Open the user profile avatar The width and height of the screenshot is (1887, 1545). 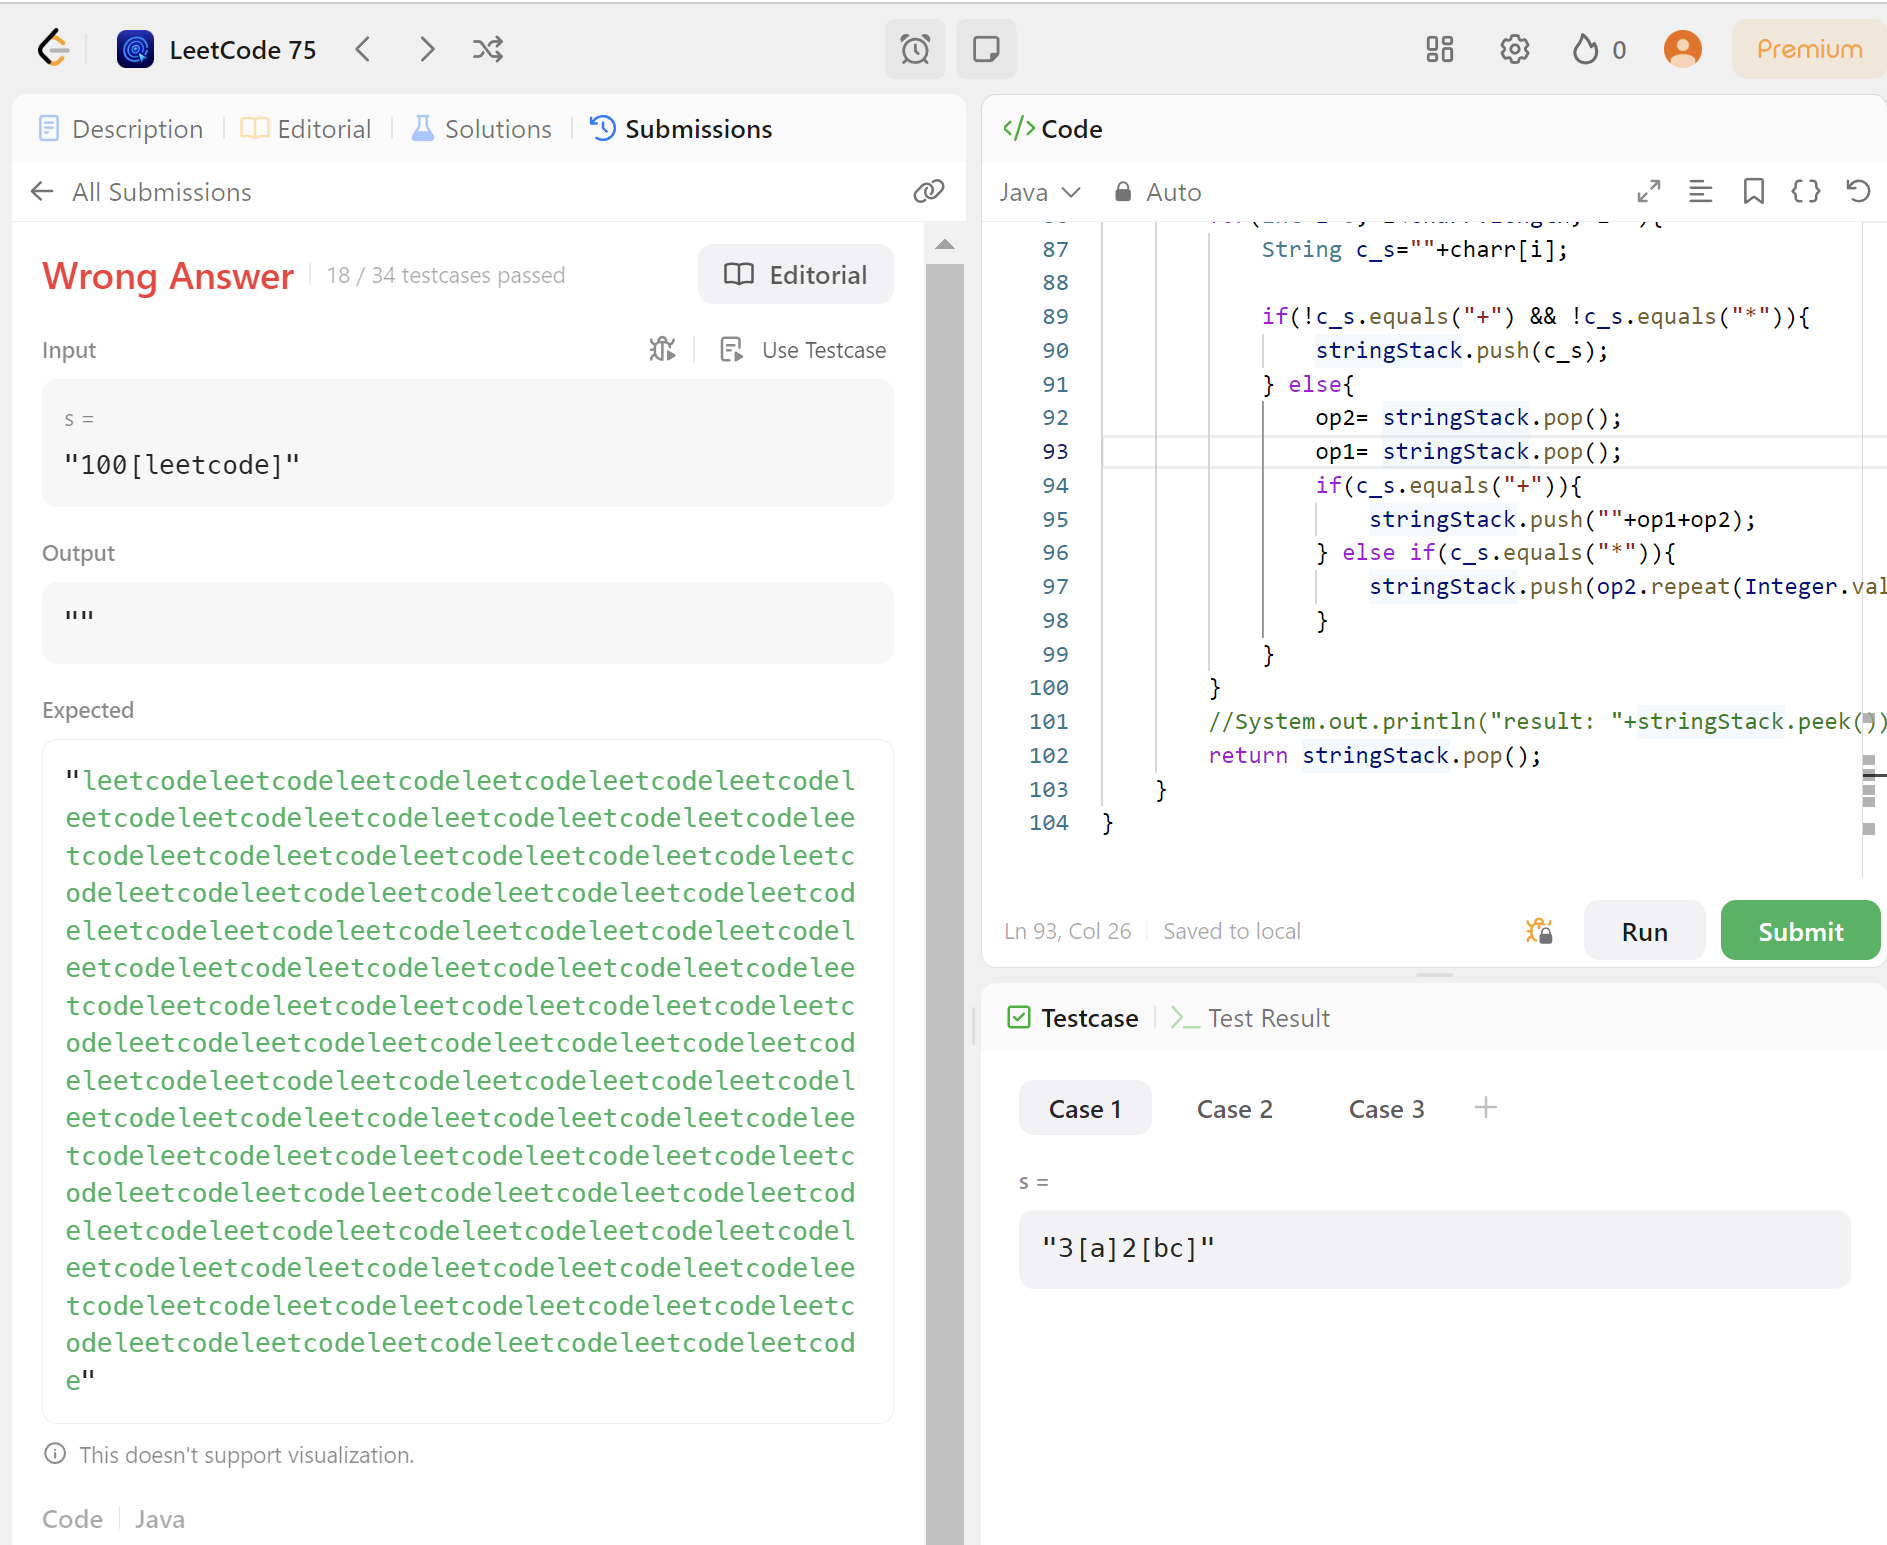click(1683, 49)
